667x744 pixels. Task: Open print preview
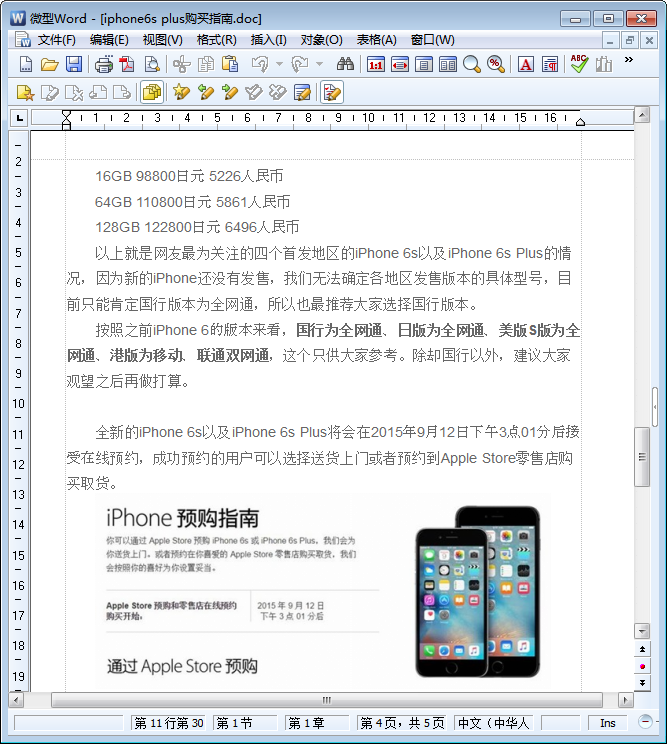(152, 64)
